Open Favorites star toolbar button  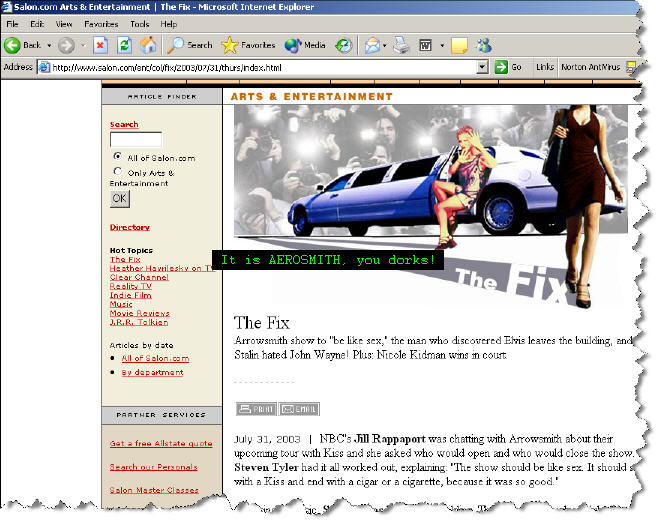248,45
